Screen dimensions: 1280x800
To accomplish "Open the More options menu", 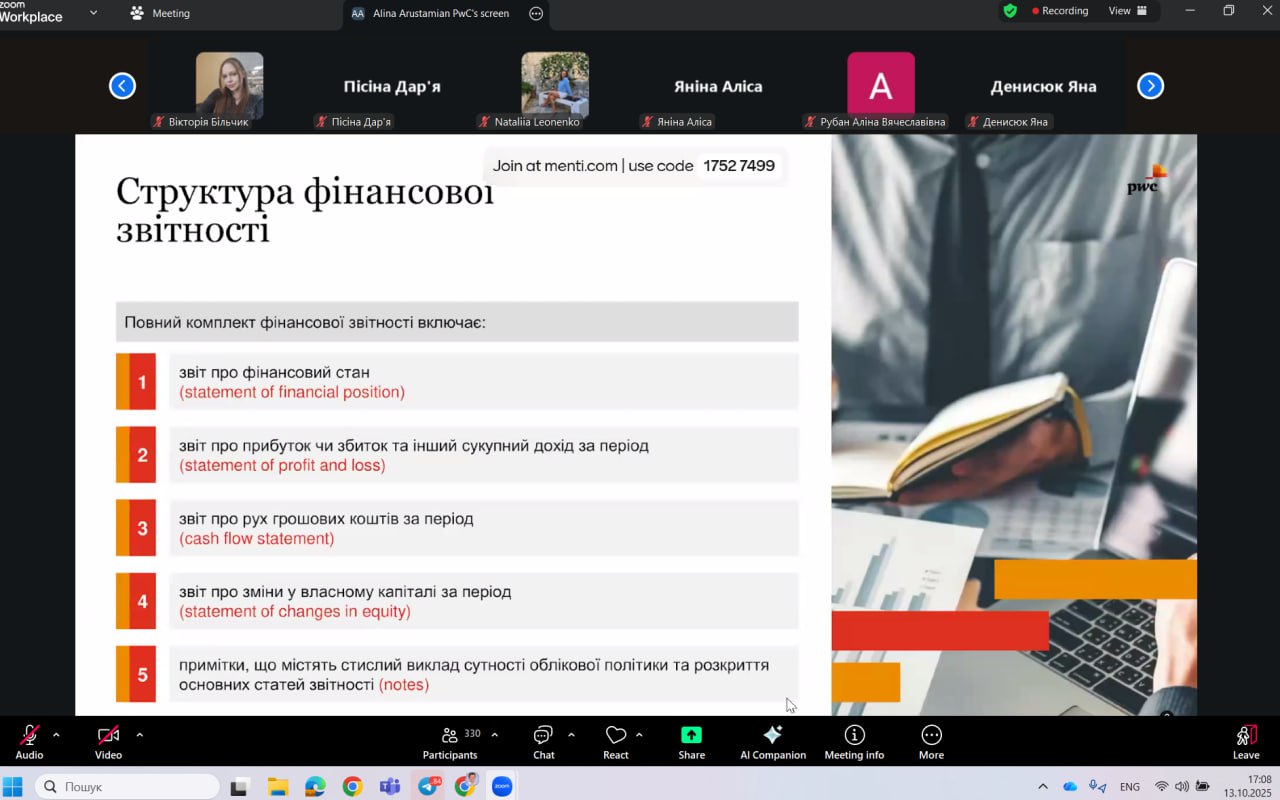I will point(931,741).
